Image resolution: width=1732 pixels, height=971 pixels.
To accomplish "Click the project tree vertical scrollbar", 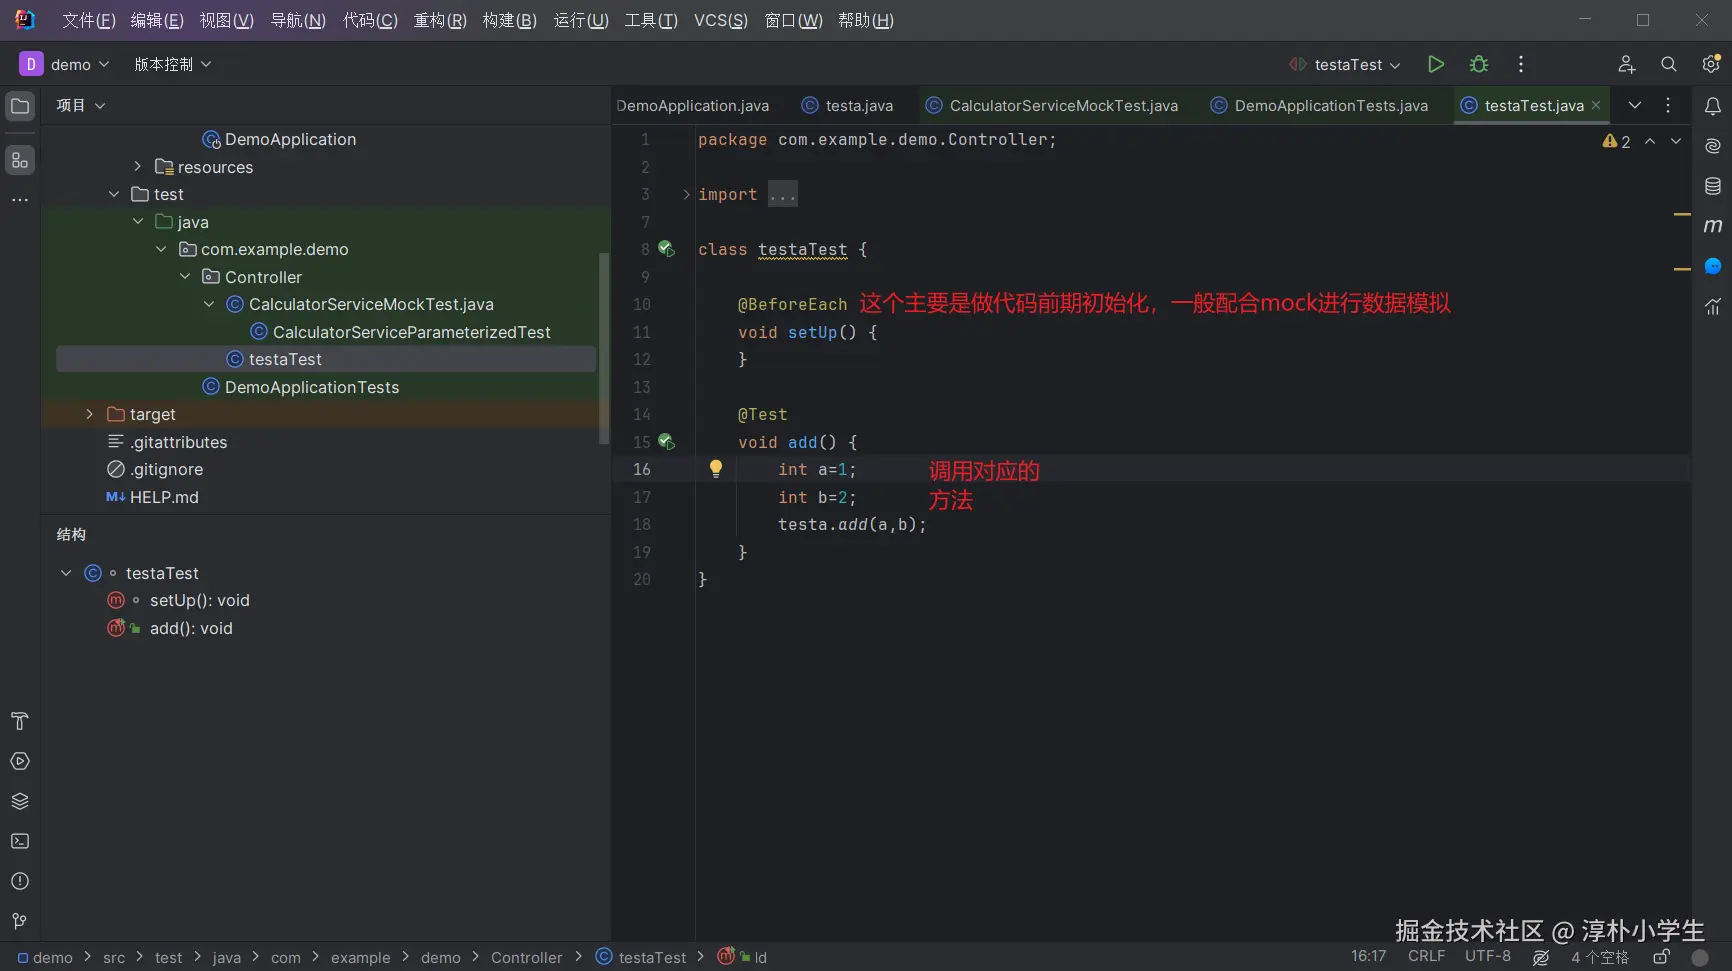I will pyautogui.click(x=603, y=348).
